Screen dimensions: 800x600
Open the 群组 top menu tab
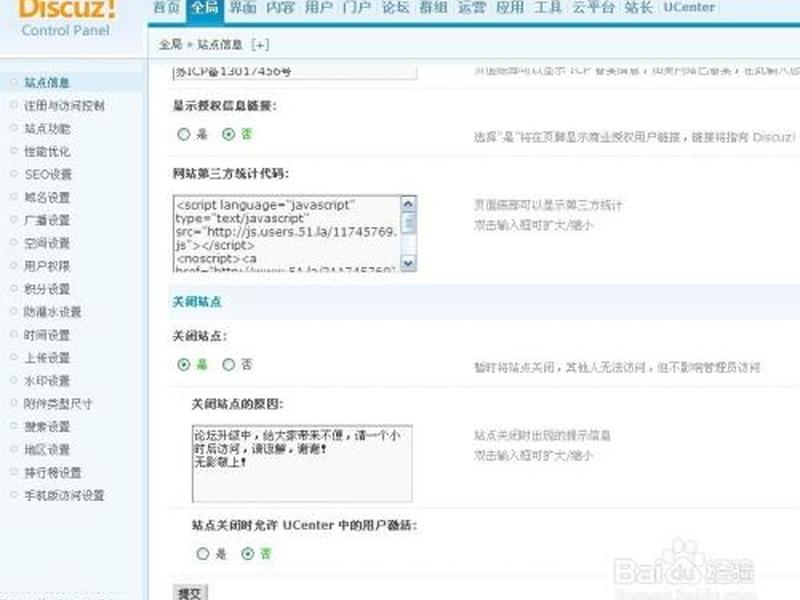[433, 8]
